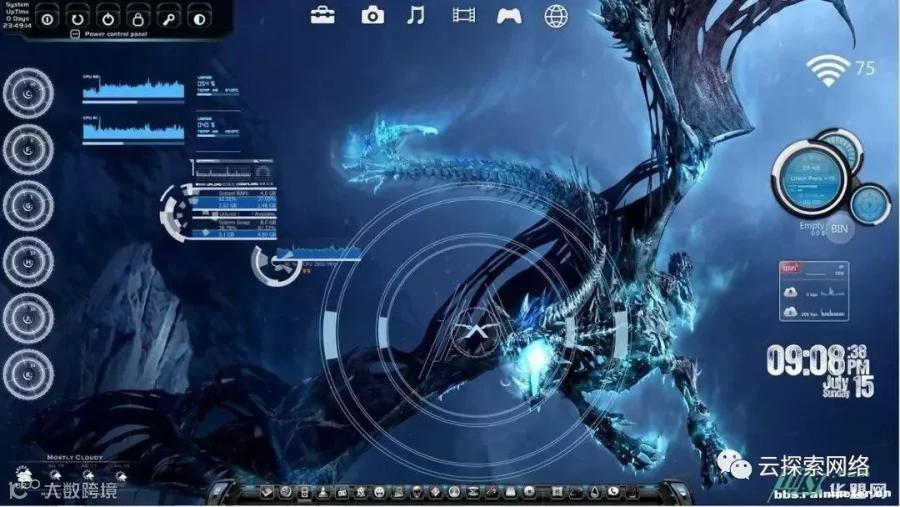The width and height of the screenshot is (900, 507).
Task: Click the X logo in center ring
Action: click(475, 332)
